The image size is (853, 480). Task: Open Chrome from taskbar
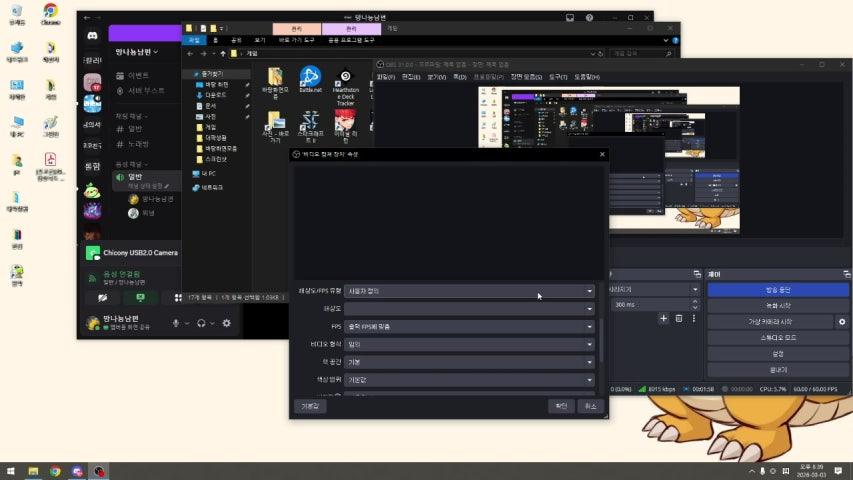click(55, 471)
